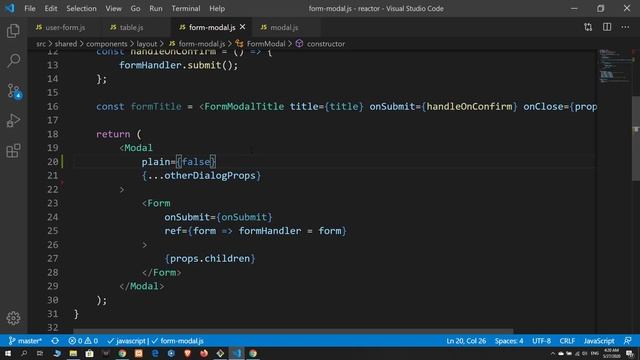
Task: Expand the constructor breadcrumb
Action: coord(321,44)
